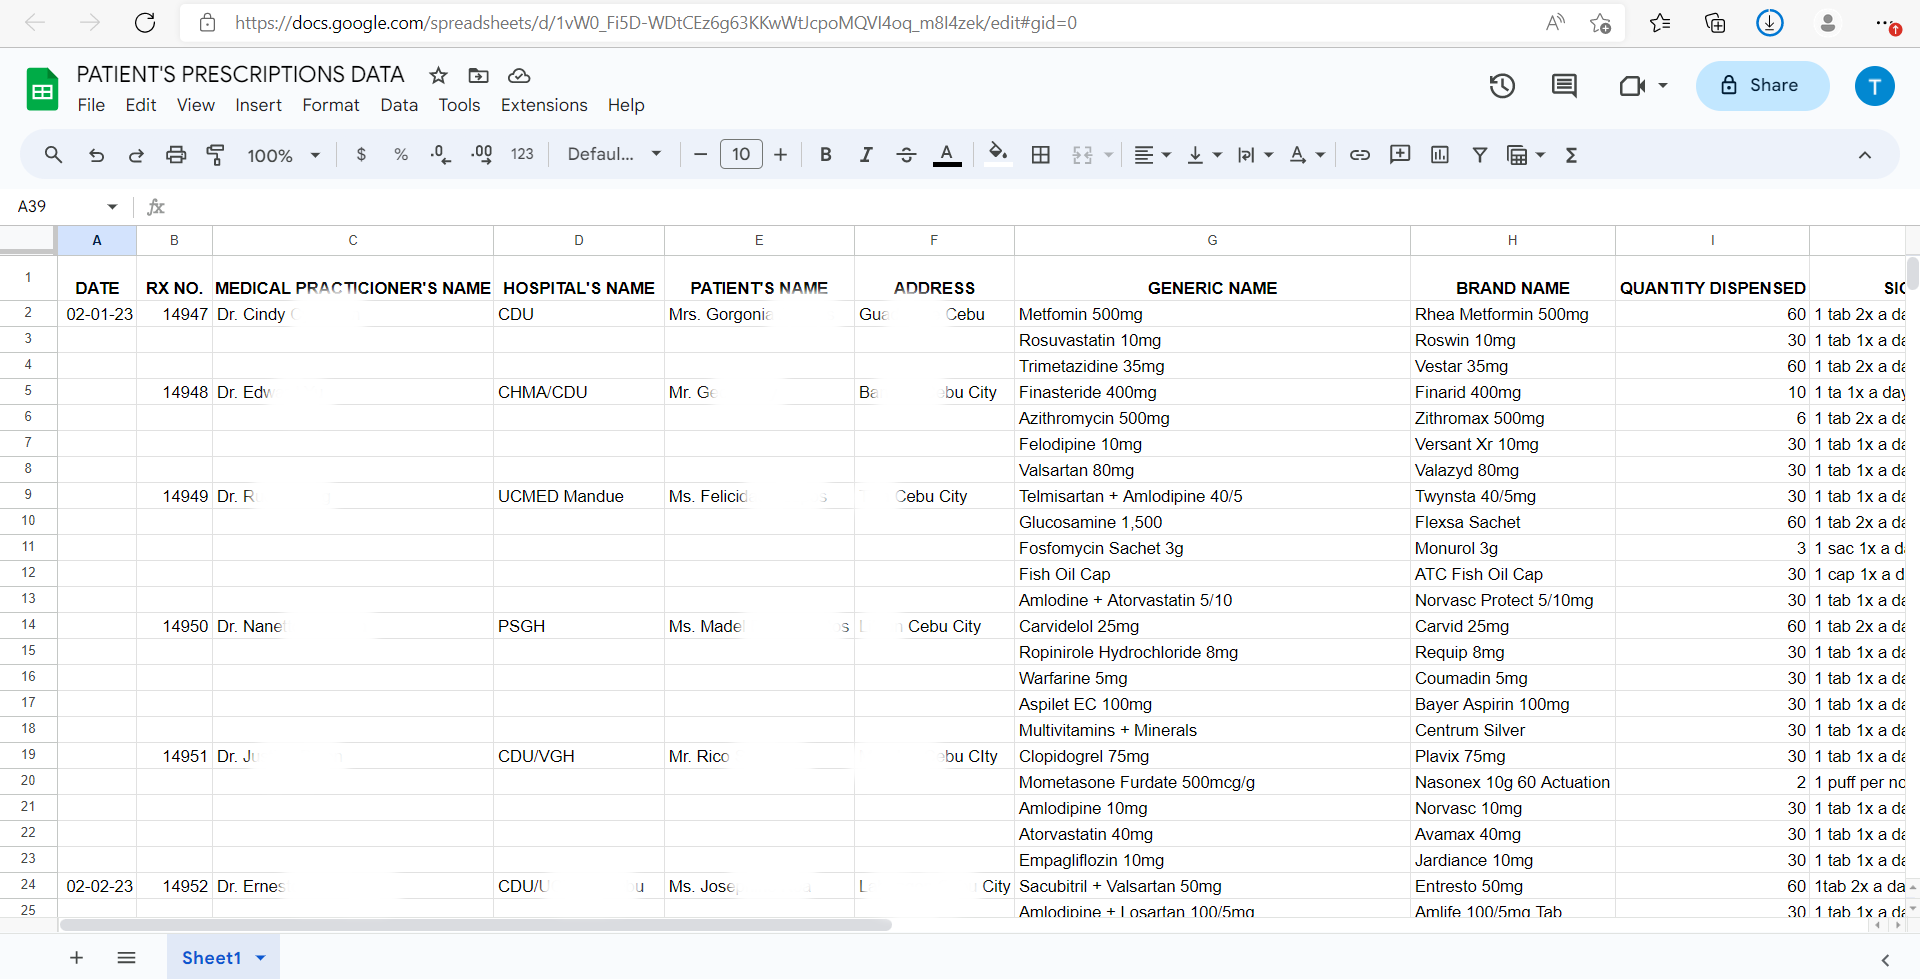Open the Sheet1 tab
Screen dimensions: 1920x979
pos(223,958)
